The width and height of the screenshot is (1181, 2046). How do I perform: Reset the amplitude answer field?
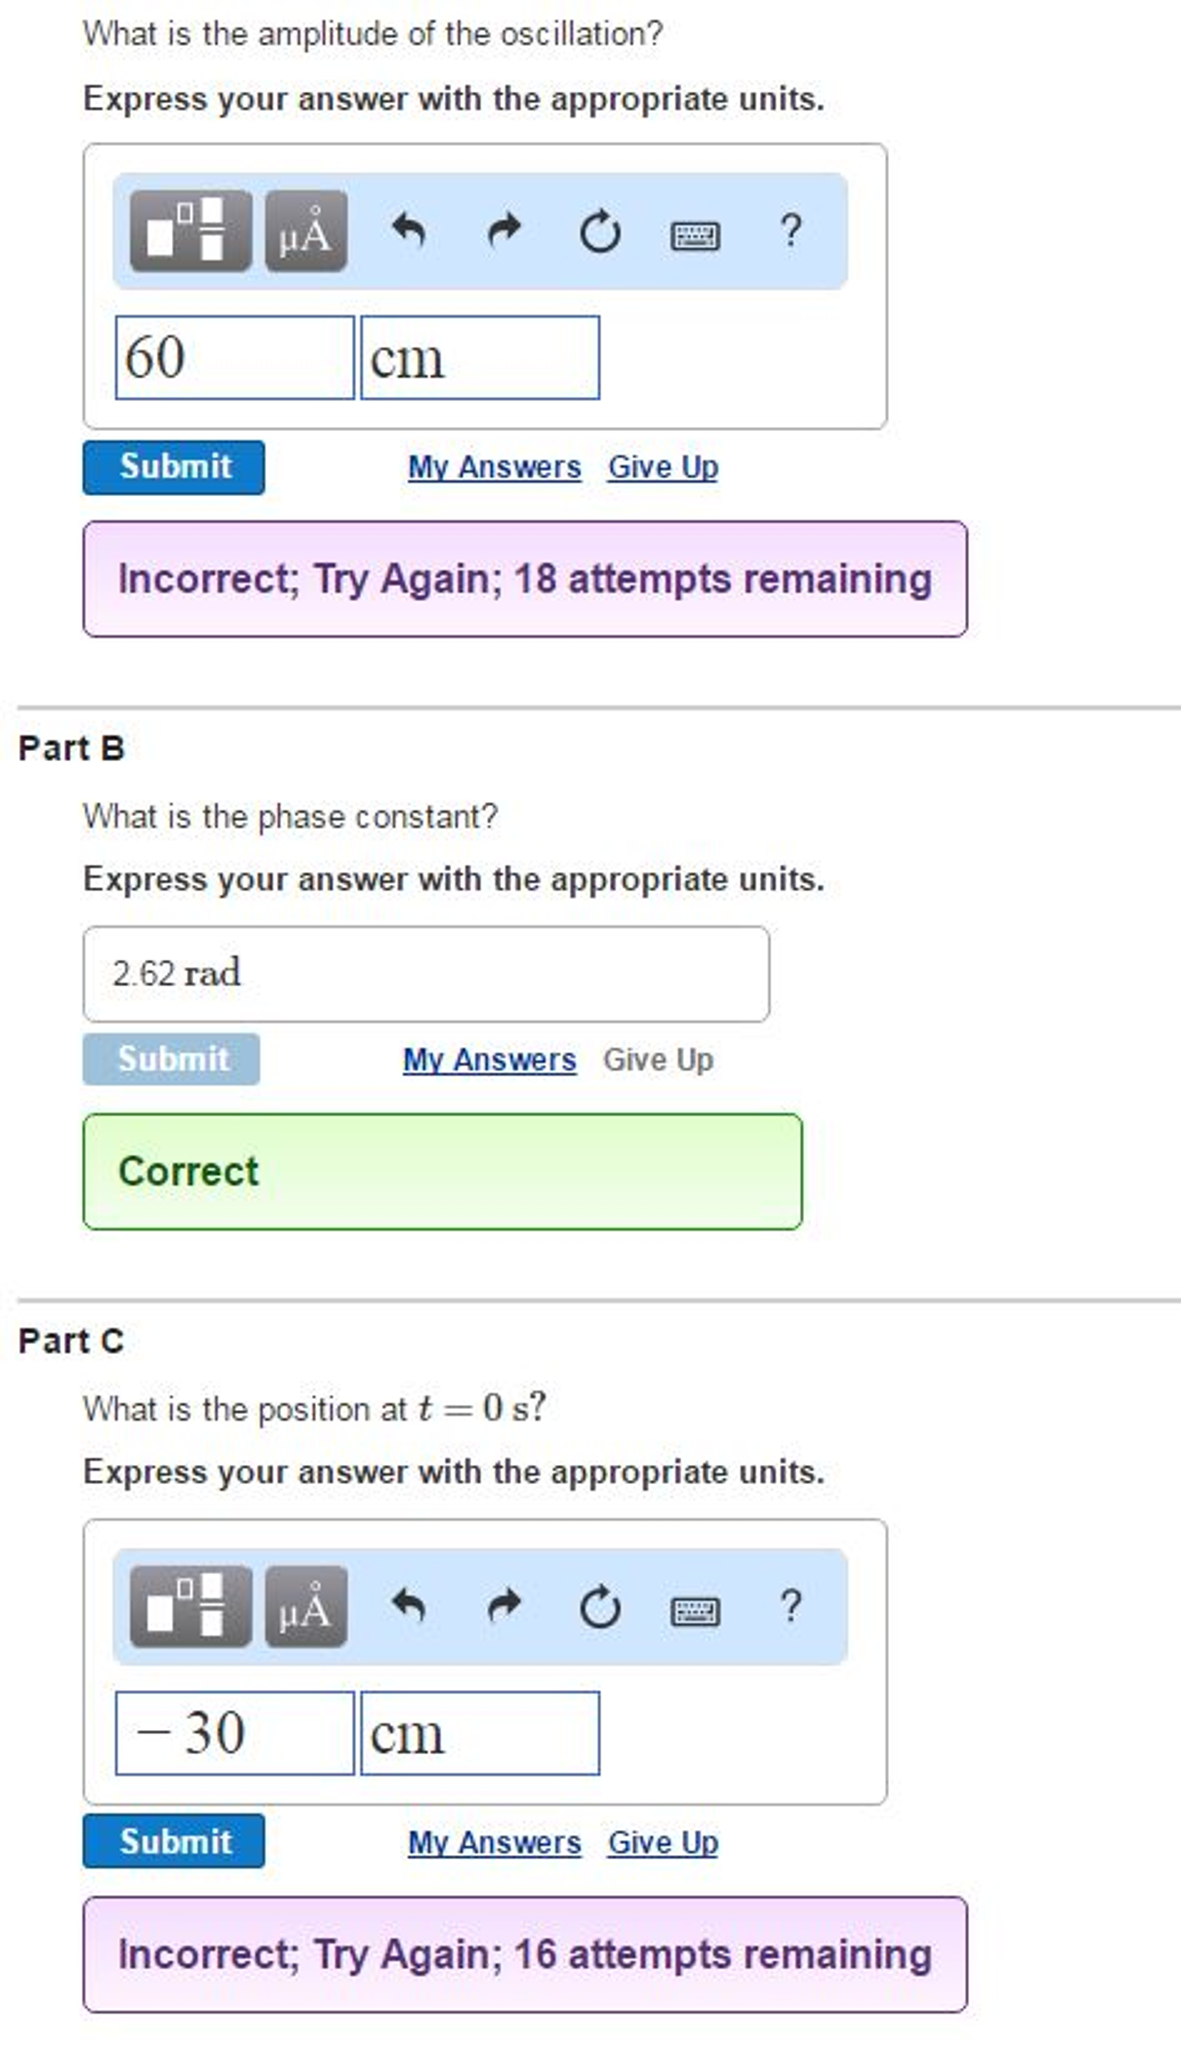click(x=600, y=232)
